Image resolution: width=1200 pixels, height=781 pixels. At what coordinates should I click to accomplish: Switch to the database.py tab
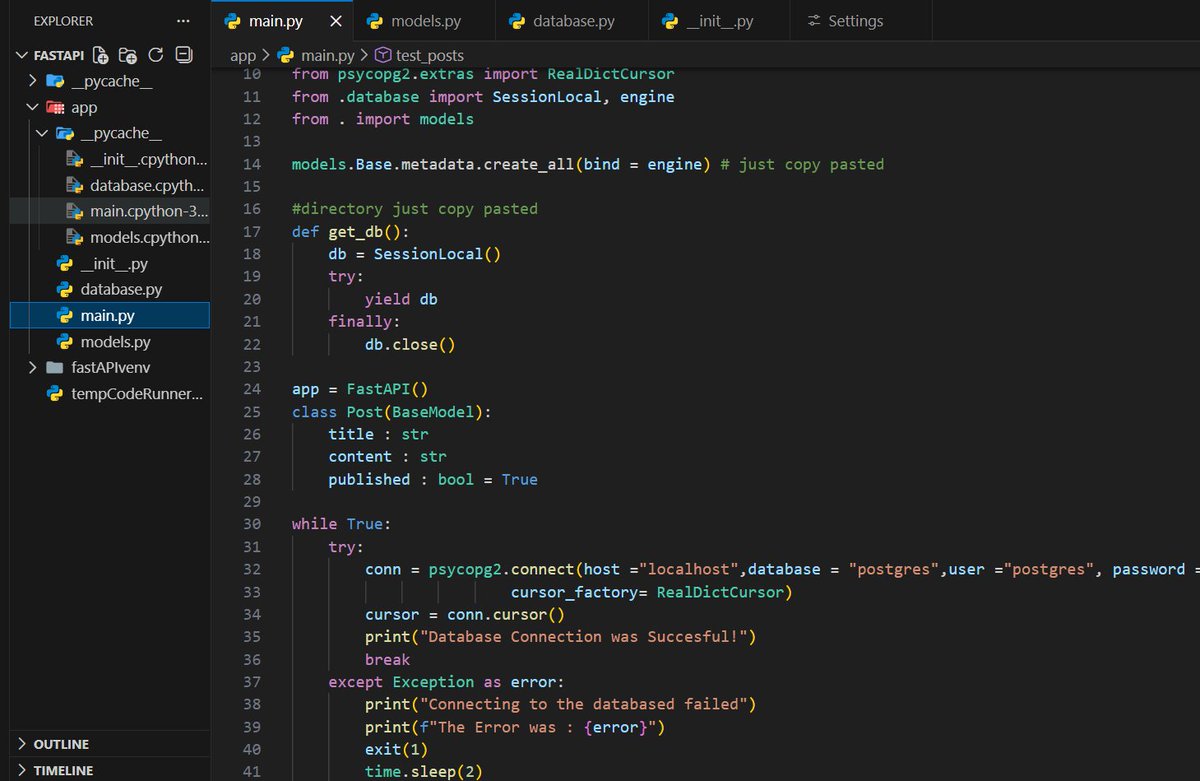coord(573,21)
